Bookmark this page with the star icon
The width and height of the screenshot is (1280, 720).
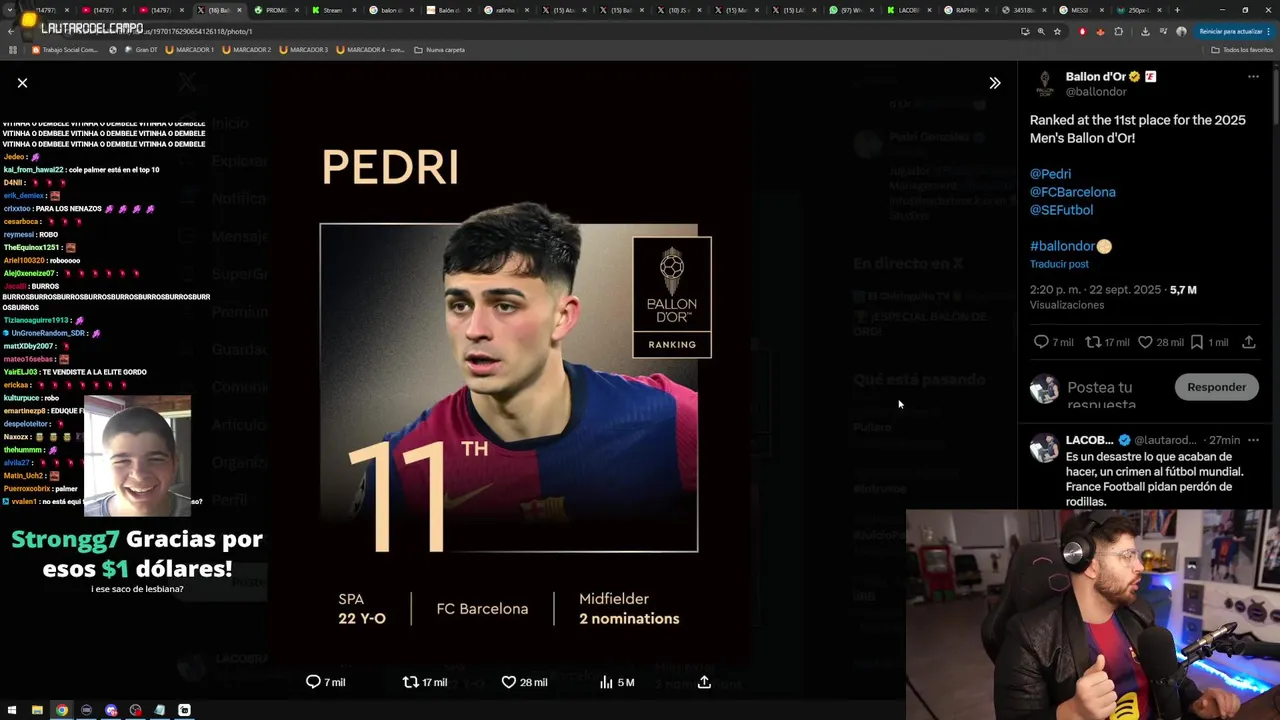(1057, 31)
